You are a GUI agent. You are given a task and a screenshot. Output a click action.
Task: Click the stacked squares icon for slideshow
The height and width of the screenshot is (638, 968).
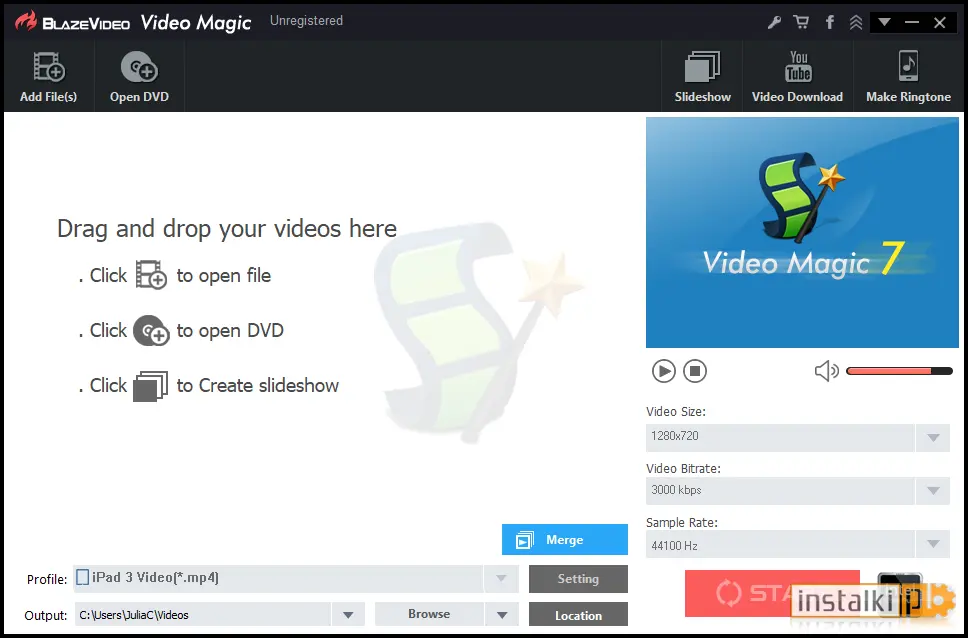[x=151, y=386]
